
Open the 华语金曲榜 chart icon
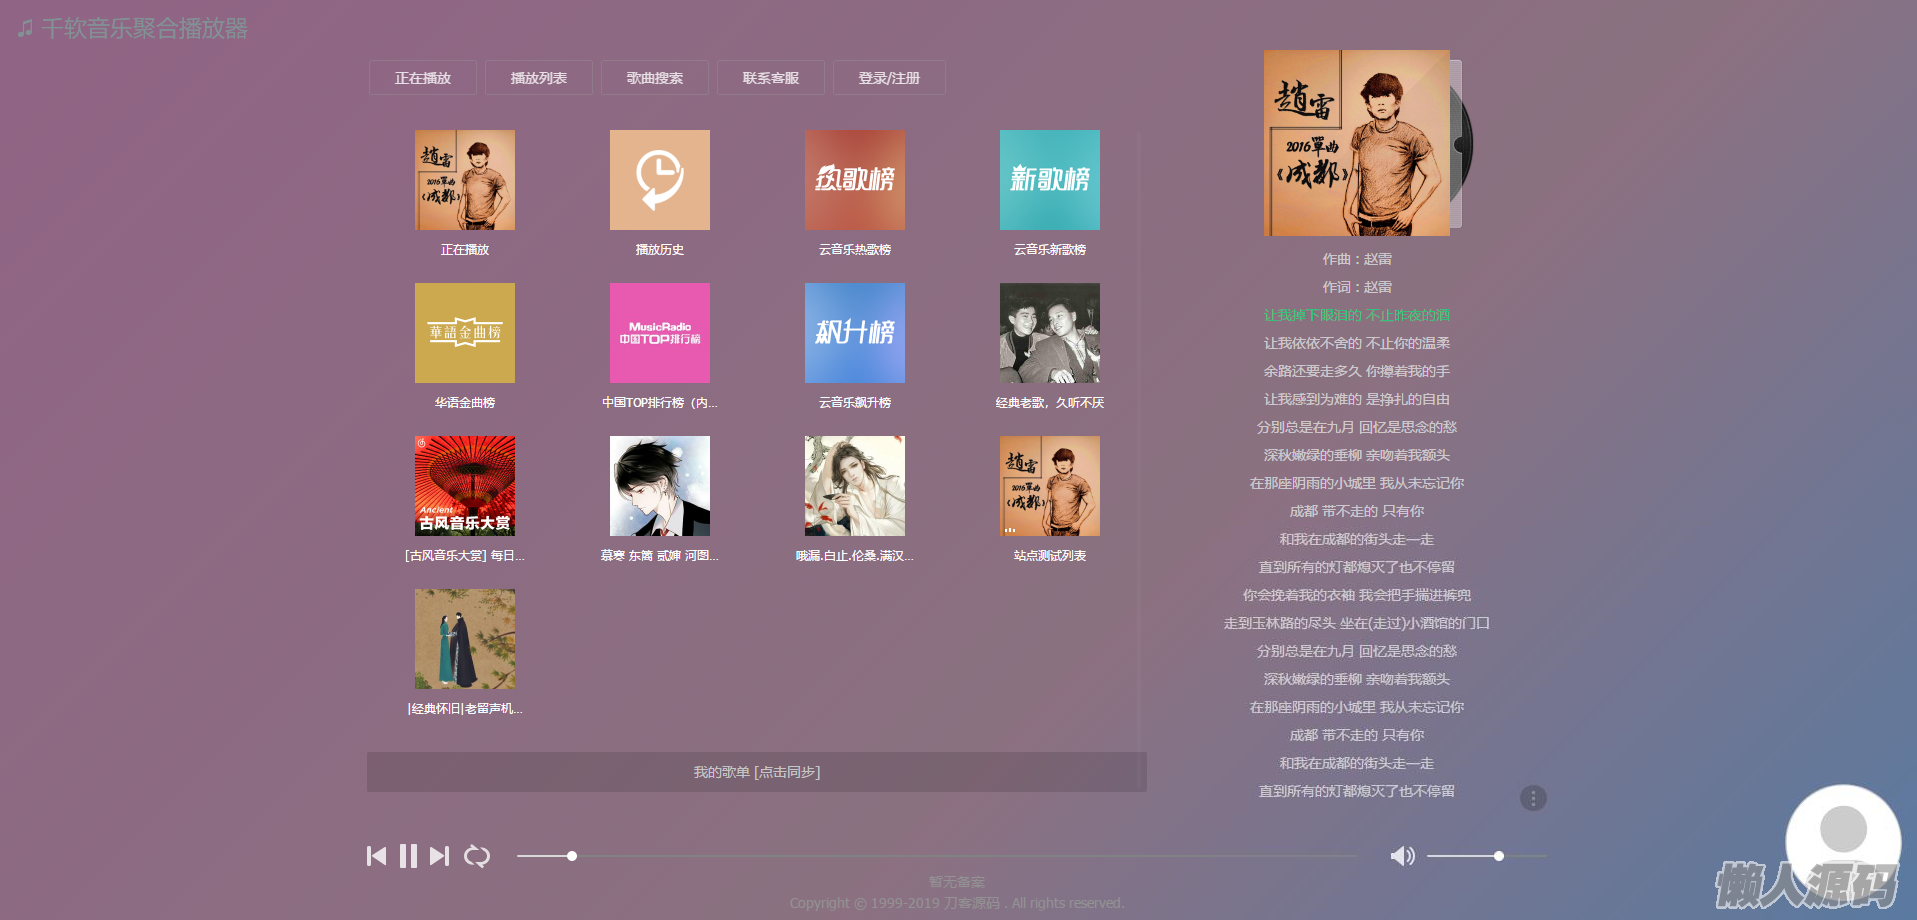[x=465, y=333]
